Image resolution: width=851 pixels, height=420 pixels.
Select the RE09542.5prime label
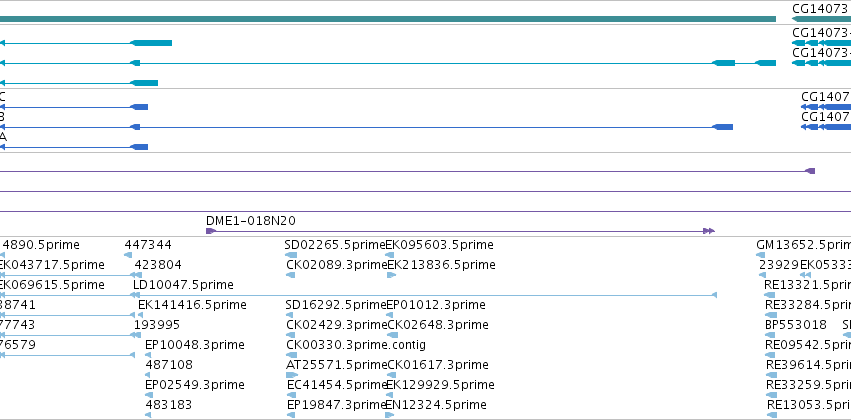[x=808, y=345]
